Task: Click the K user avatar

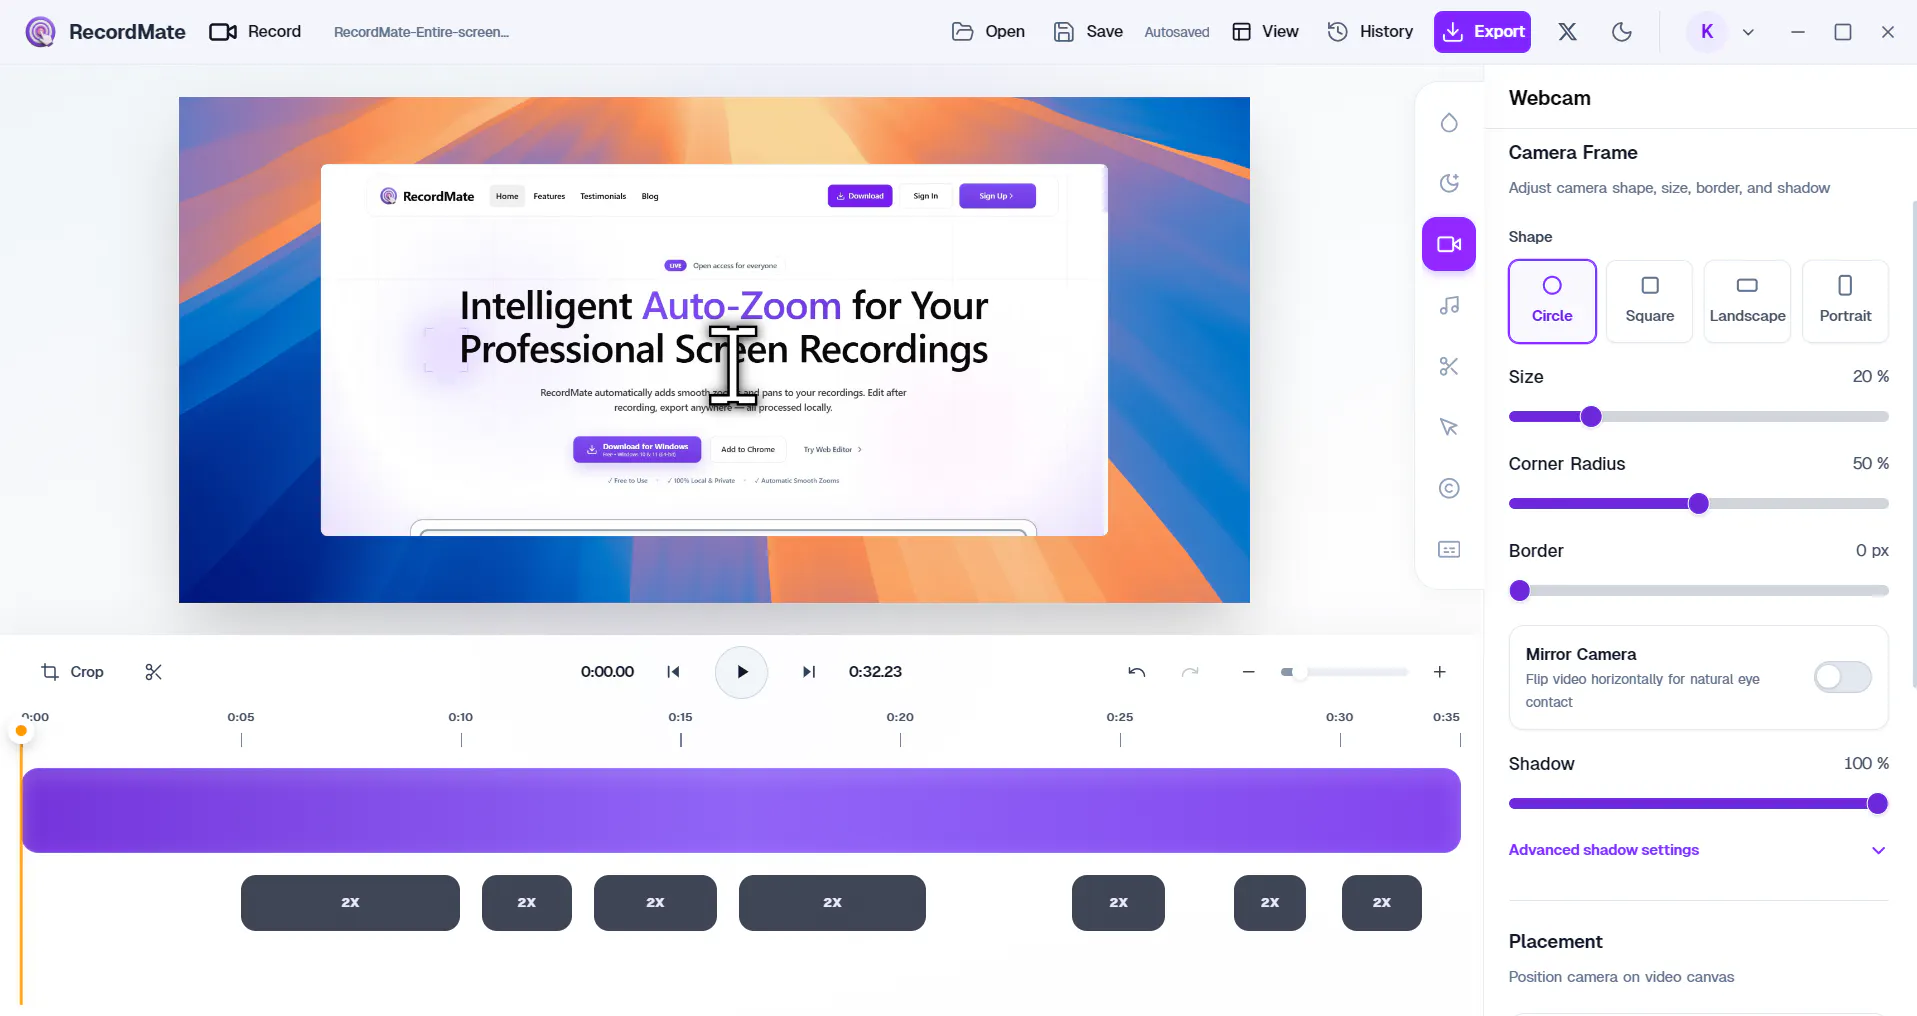Action: (x=1707, y=32)
